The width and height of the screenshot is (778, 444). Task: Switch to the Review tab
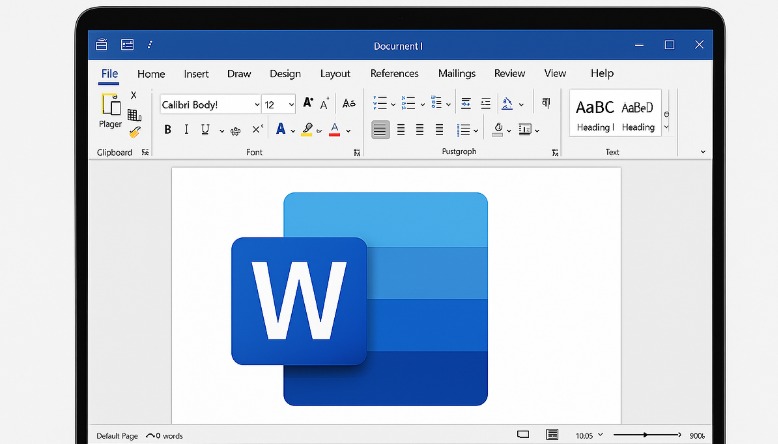[509, 73]
